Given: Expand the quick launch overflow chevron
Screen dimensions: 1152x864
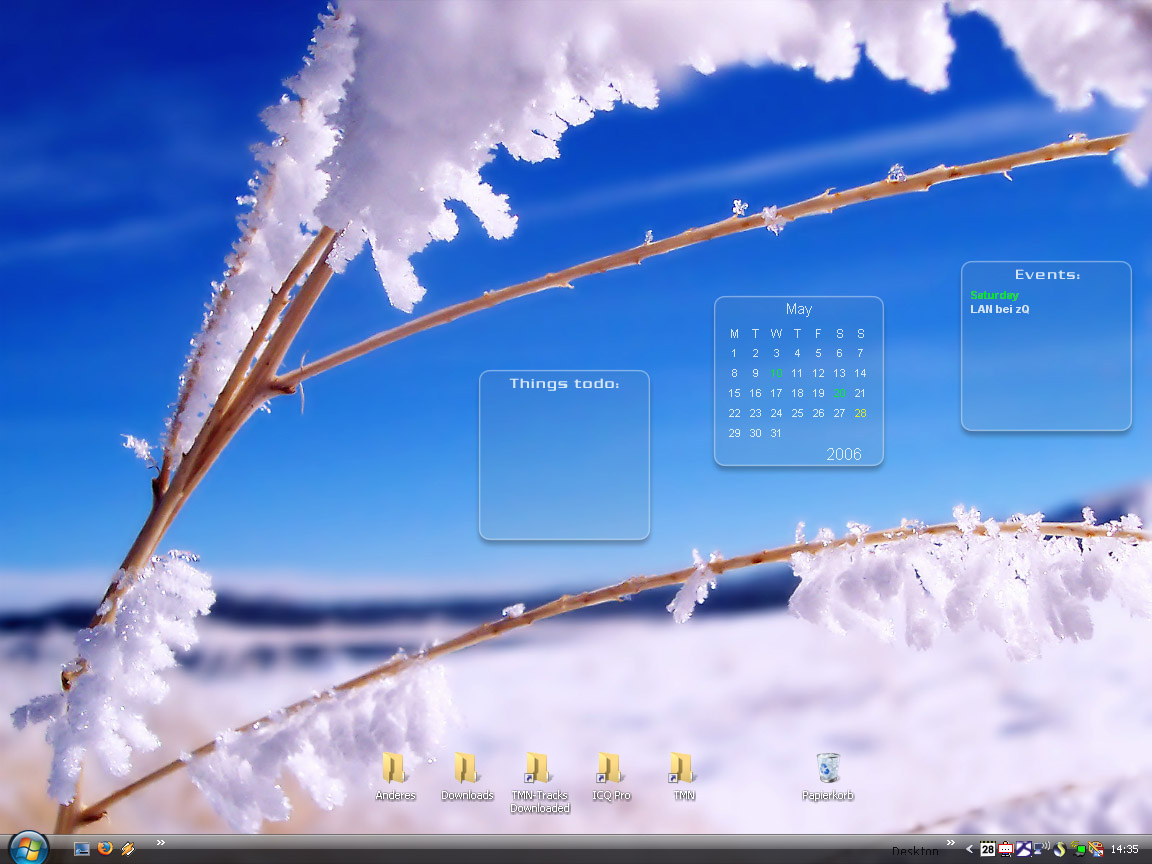Looking at the screenshot, I should click(160, 842).
